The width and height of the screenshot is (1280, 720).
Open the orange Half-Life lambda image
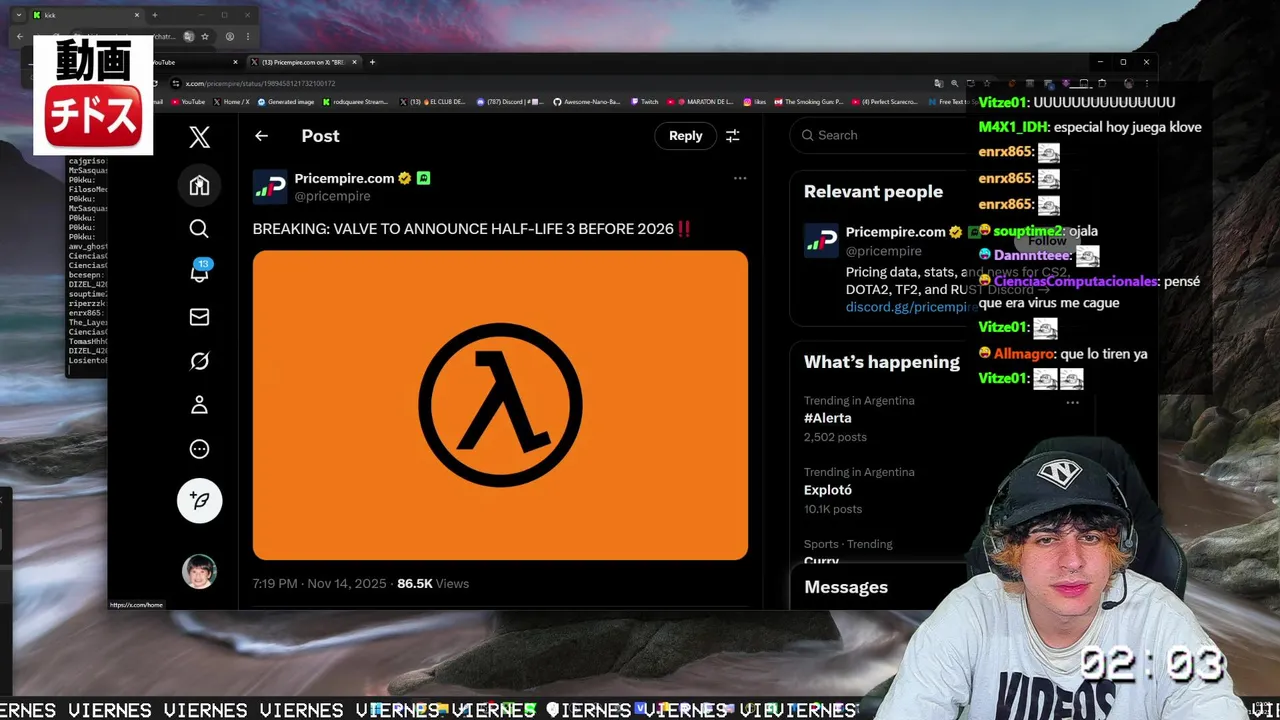click(500, 405)
